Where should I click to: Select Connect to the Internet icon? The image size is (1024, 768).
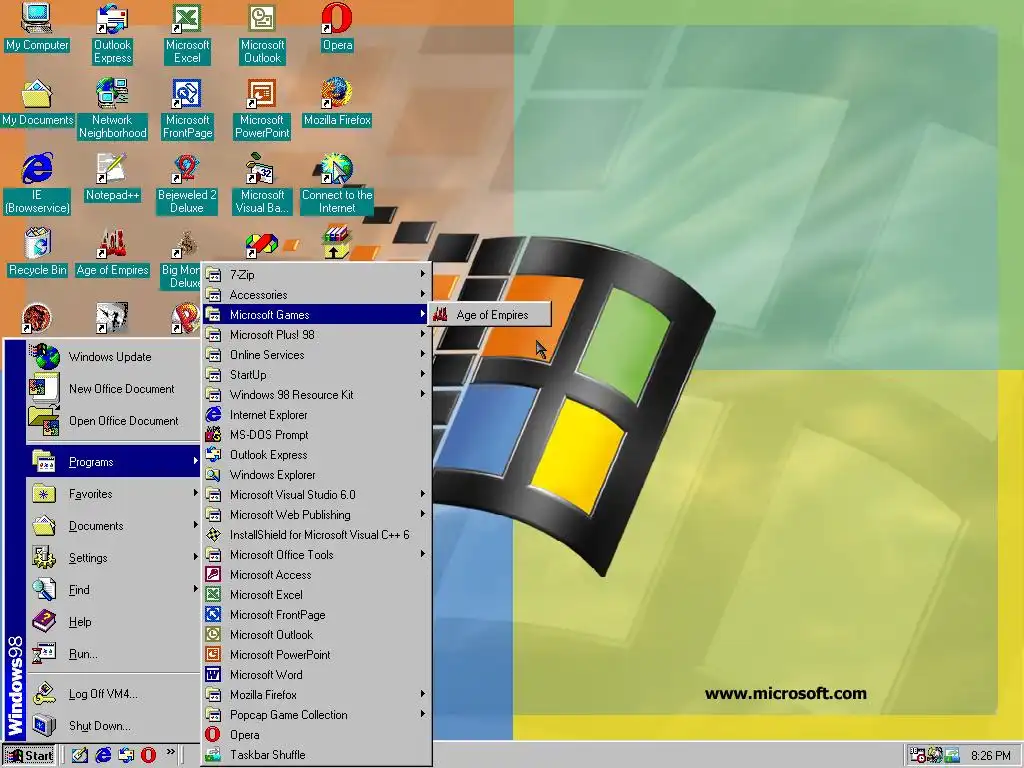337,184
